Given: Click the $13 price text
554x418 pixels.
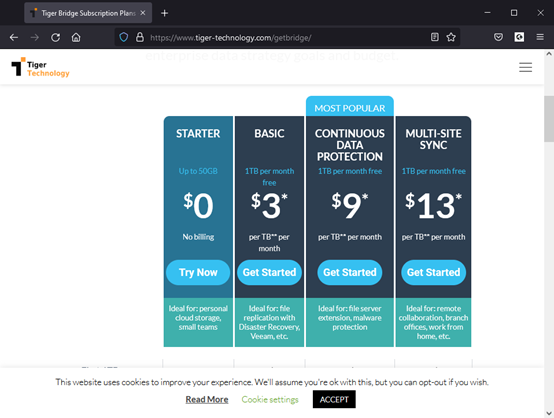Looking at the screenshot, I should point(434,205).
